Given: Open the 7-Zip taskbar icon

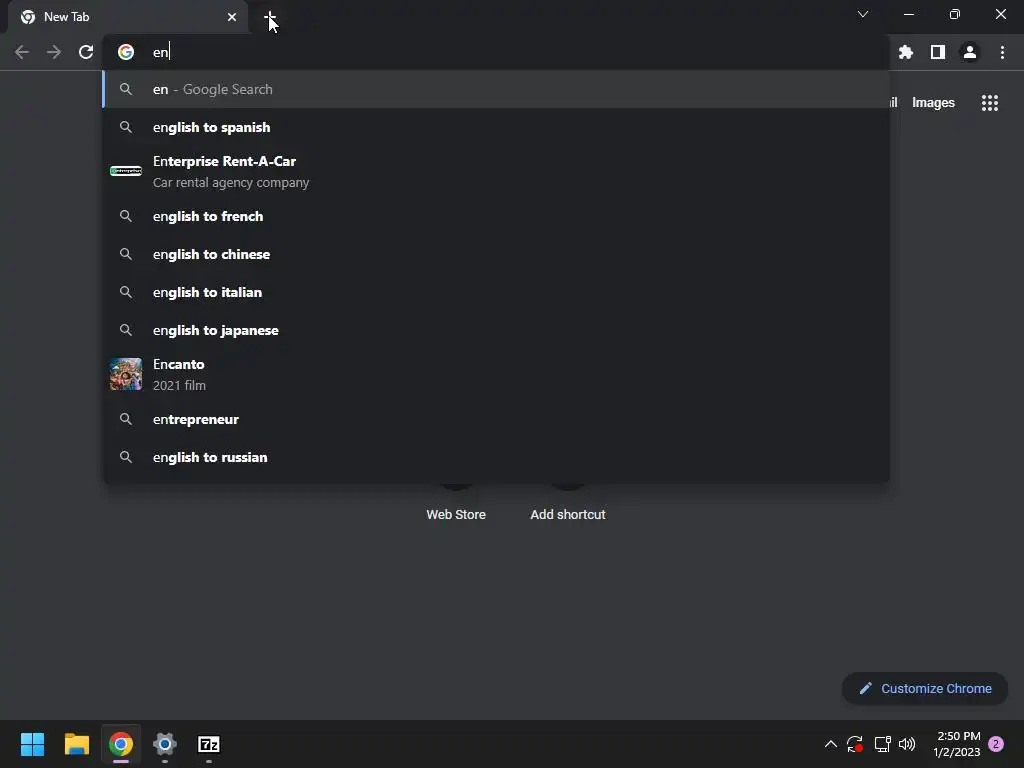Looking at the screenshot, I should tap(209, 744).
